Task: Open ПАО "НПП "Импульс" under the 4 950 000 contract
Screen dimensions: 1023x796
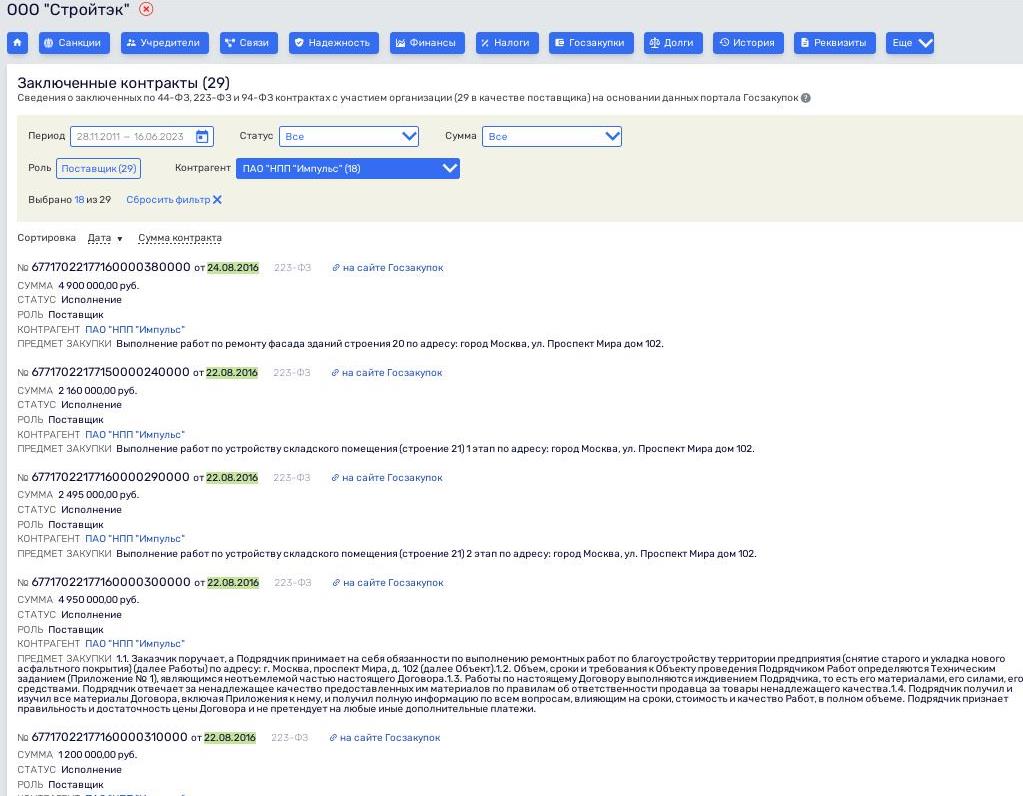Action: pyautogui.click(x=135, y=644)
